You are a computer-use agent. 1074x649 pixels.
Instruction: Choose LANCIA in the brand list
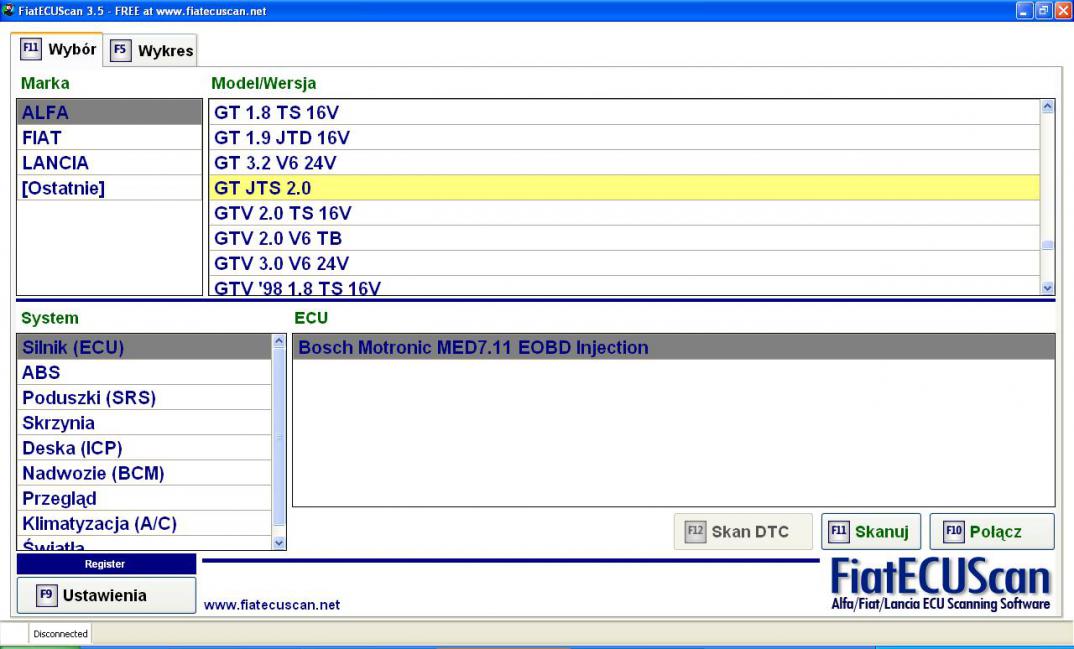tap(110, 163)
